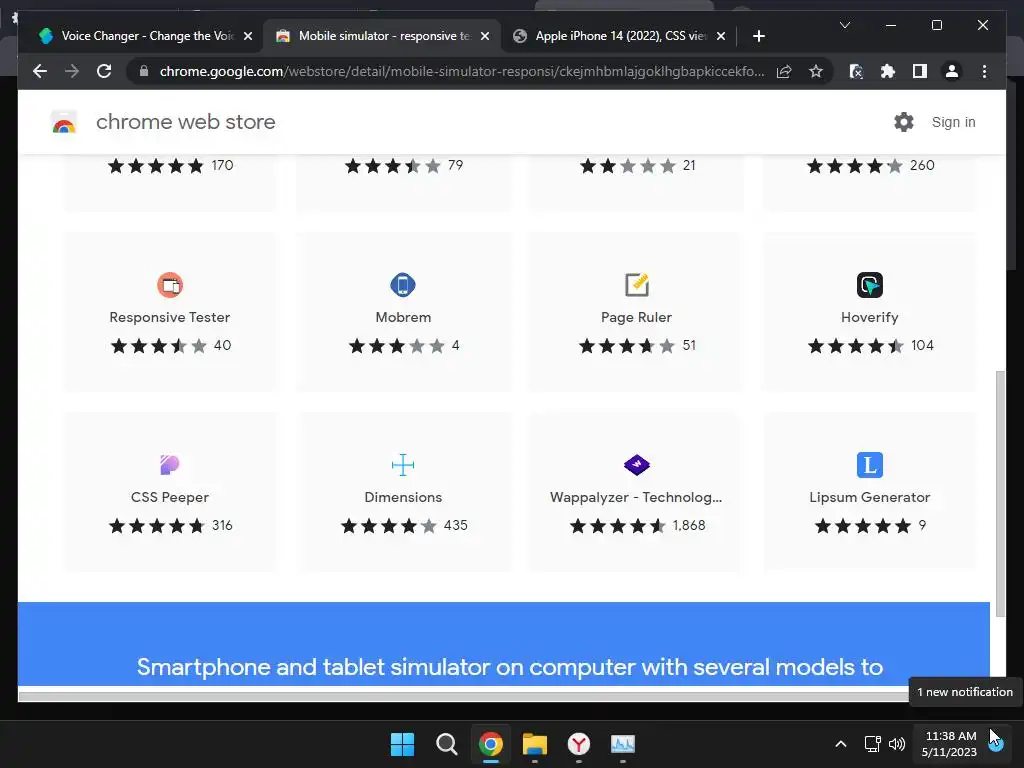Open the Extensions puzzle menu
Screen dimensions: 1024x768
point(888,71)
